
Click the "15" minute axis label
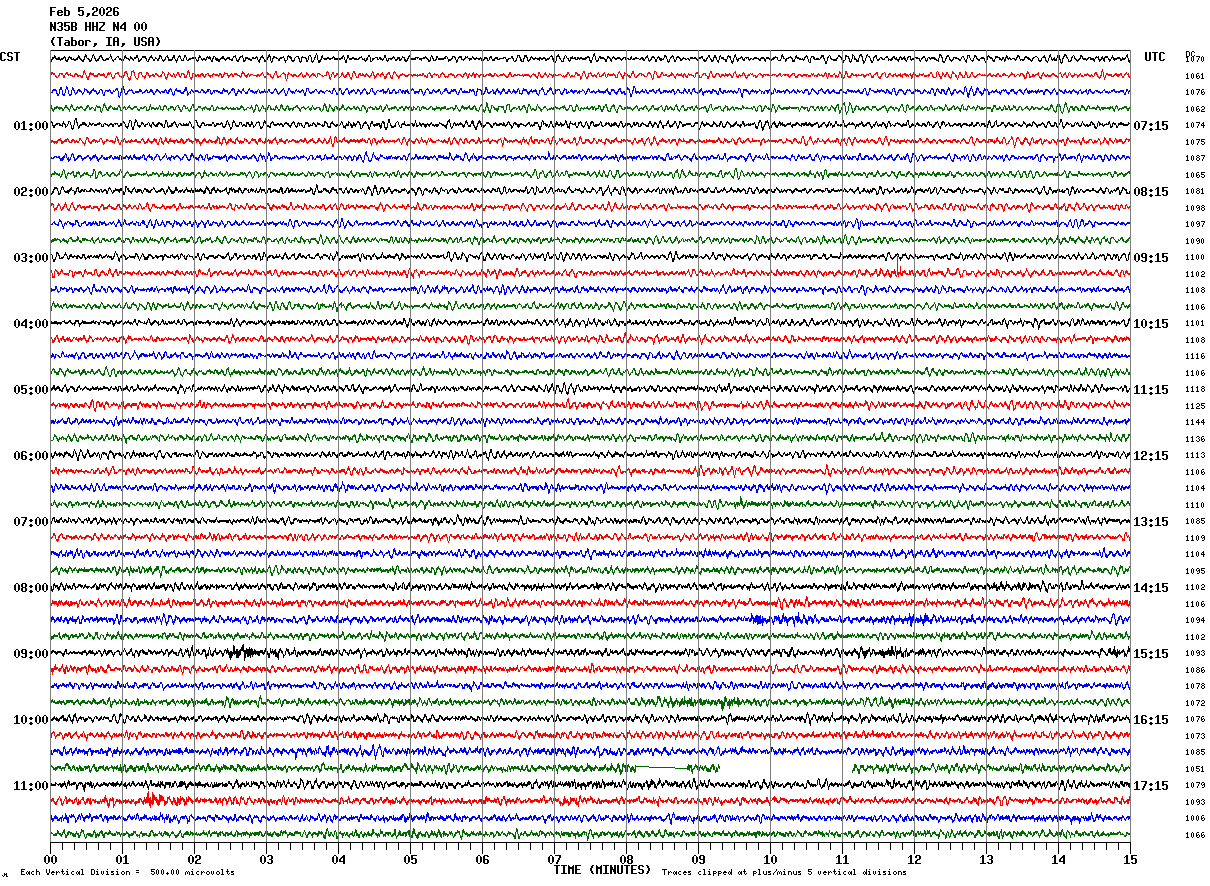pos(1130,859)
